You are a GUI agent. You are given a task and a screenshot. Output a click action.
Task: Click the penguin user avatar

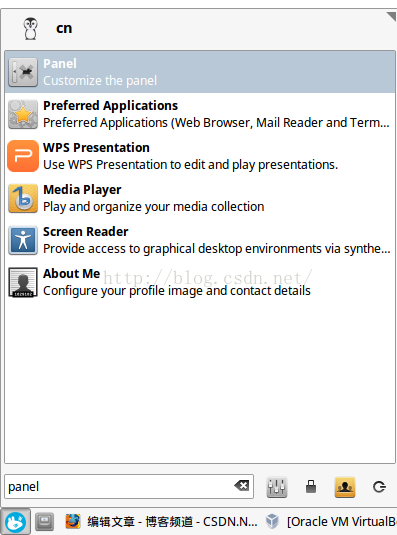[31, 29]
